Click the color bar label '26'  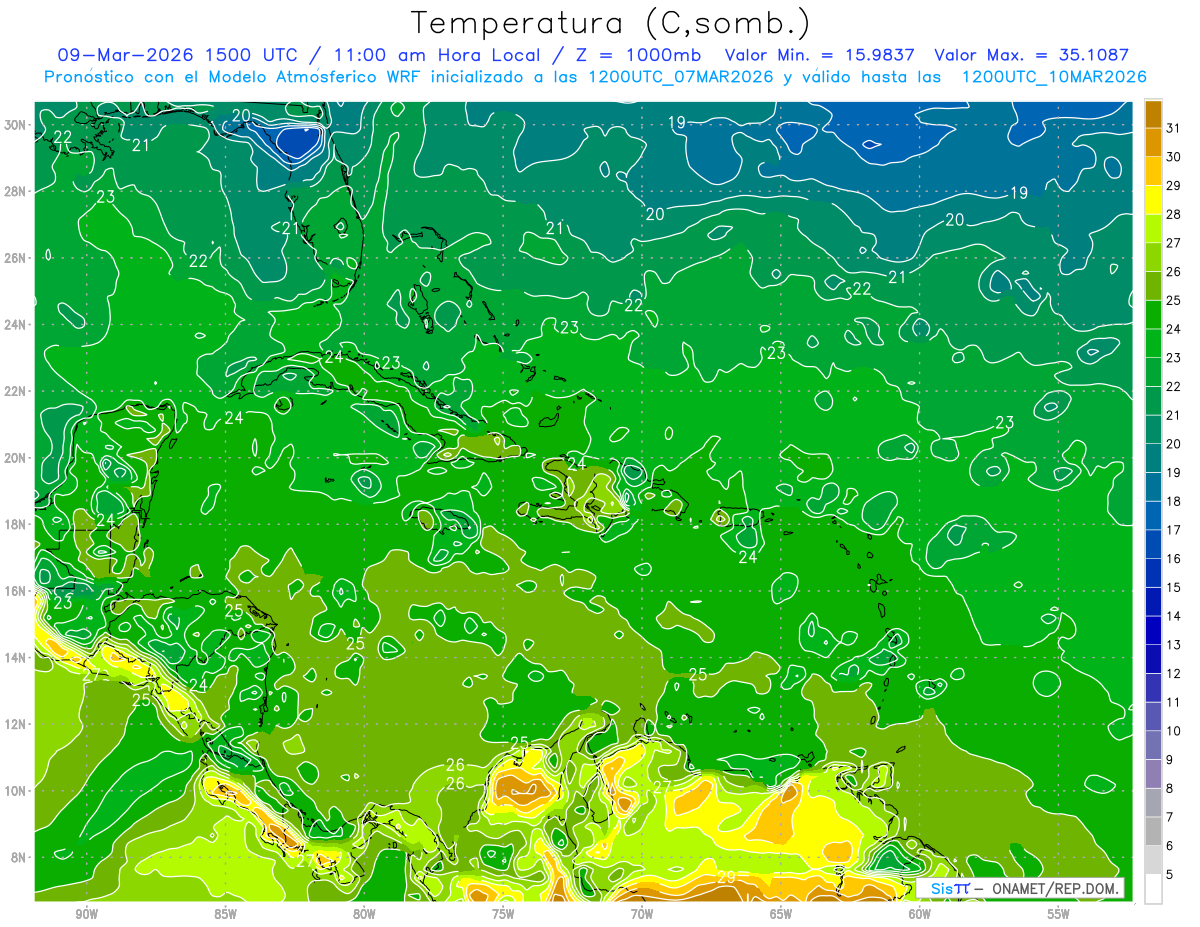tap(1173, 272)
